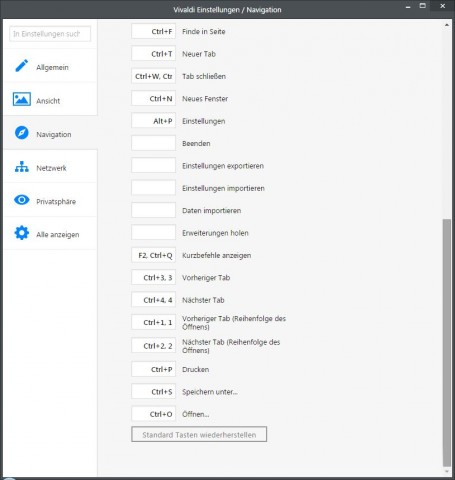Click the scrollbar down arrow
Image resolution: width=455 pixels, height=480 pixels.
(x=446, y=472)
